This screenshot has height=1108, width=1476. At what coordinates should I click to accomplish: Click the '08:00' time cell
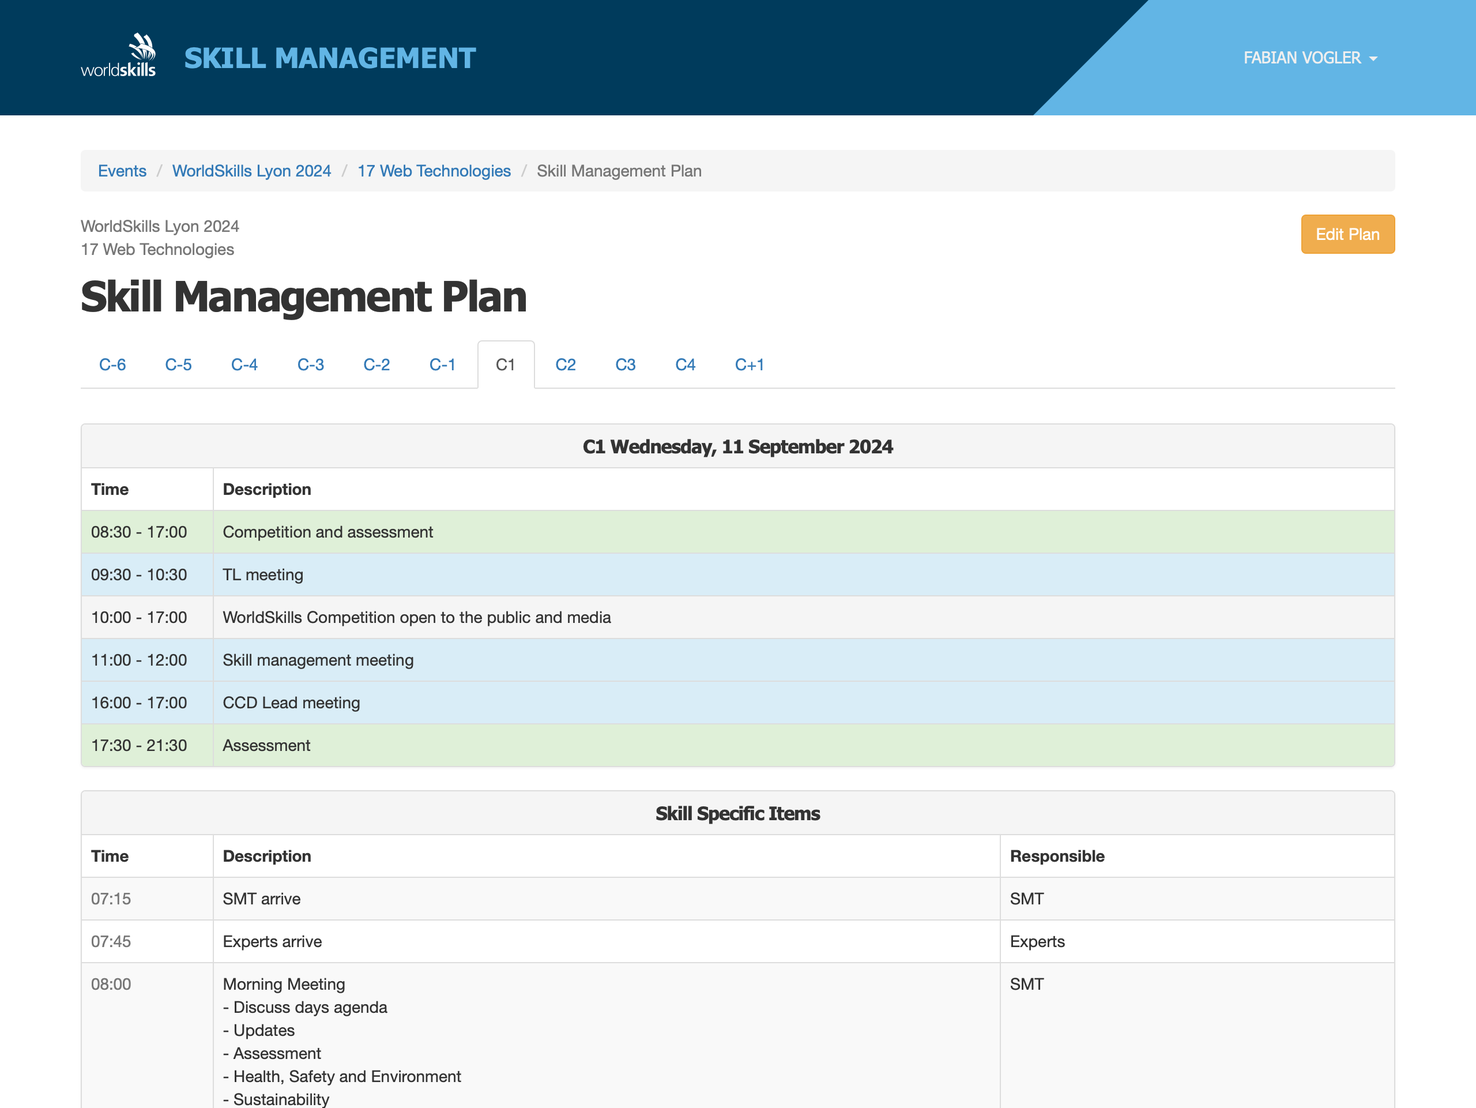point(147,1035)
